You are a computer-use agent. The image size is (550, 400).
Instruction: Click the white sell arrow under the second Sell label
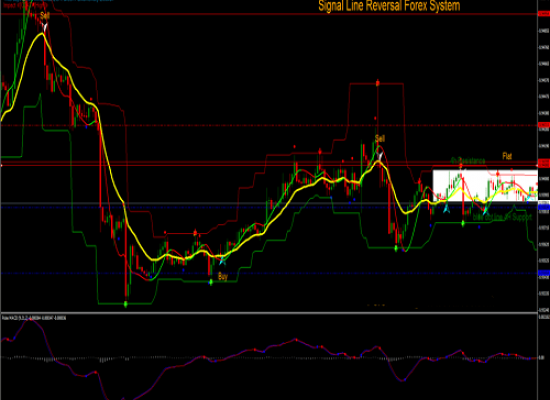click(379, 156)
